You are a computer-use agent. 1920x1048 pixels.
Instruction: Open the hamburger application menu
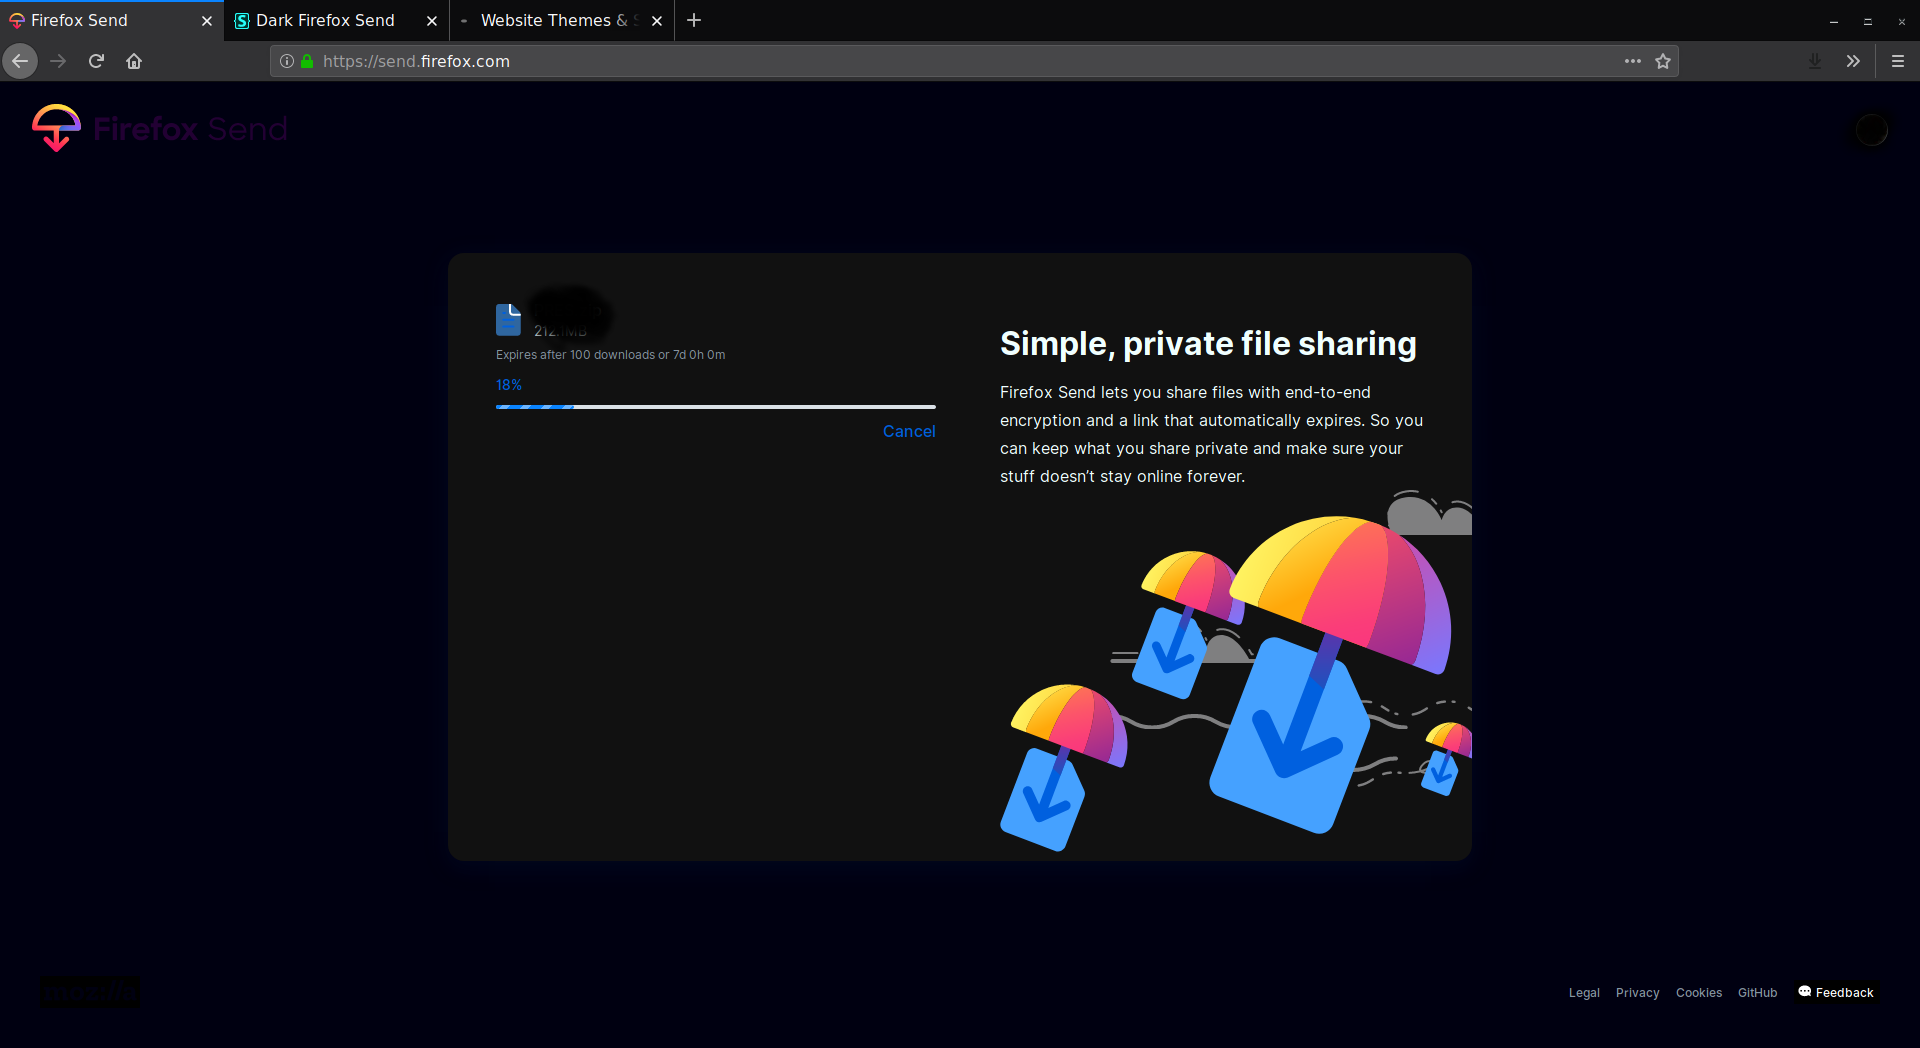pos(1897,61)
